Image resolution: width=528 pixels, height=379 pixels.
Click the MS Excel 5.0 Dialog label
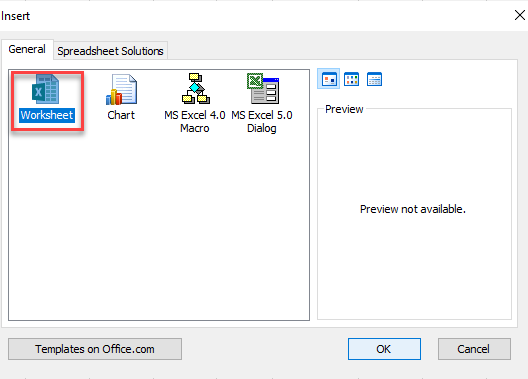(262, 122)
